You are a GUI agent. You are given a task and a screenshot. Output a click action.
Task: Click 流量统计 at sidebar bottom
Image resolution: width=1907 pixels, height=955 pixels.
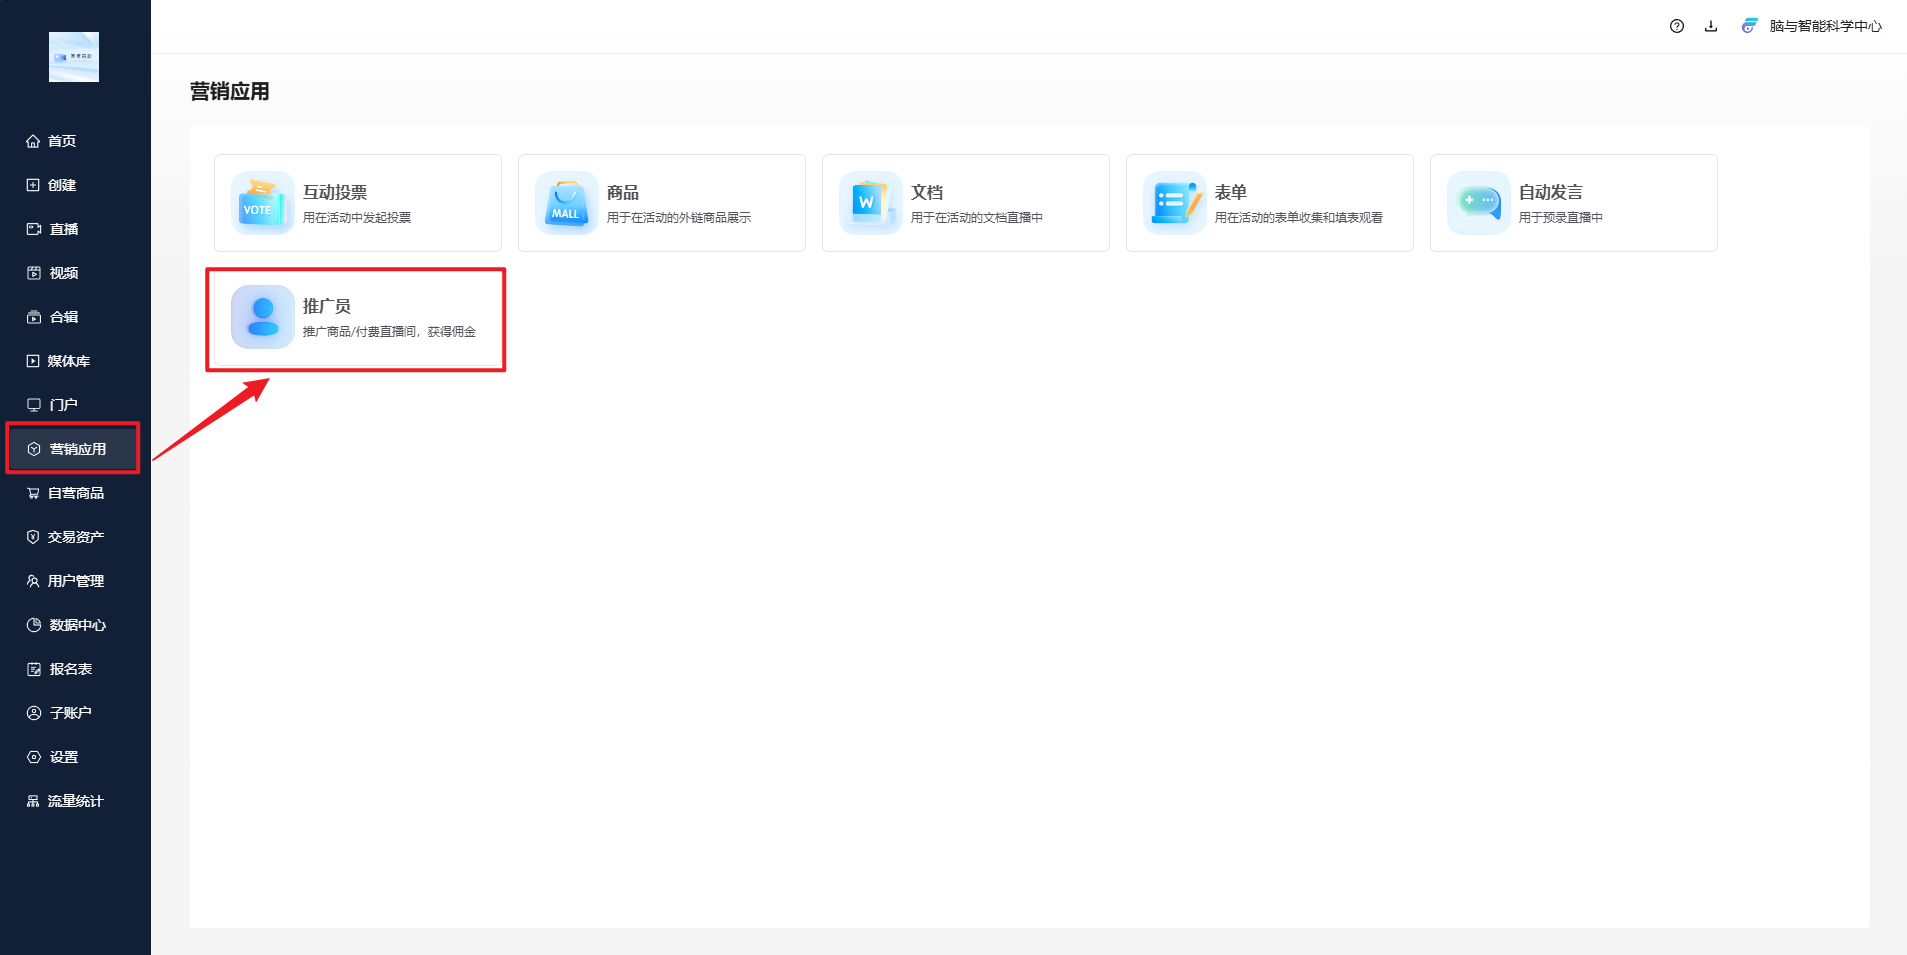75,801
